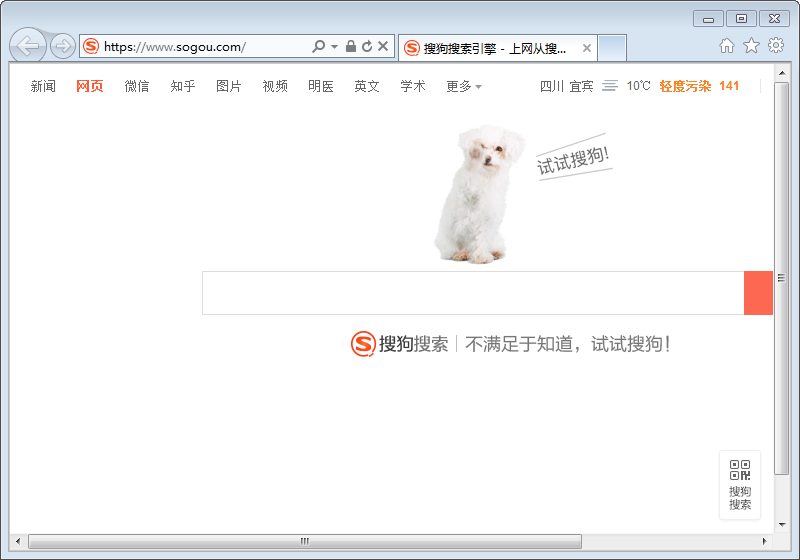Maximize the browser window
Screen dimensions: 800x560
coord(741,19)
